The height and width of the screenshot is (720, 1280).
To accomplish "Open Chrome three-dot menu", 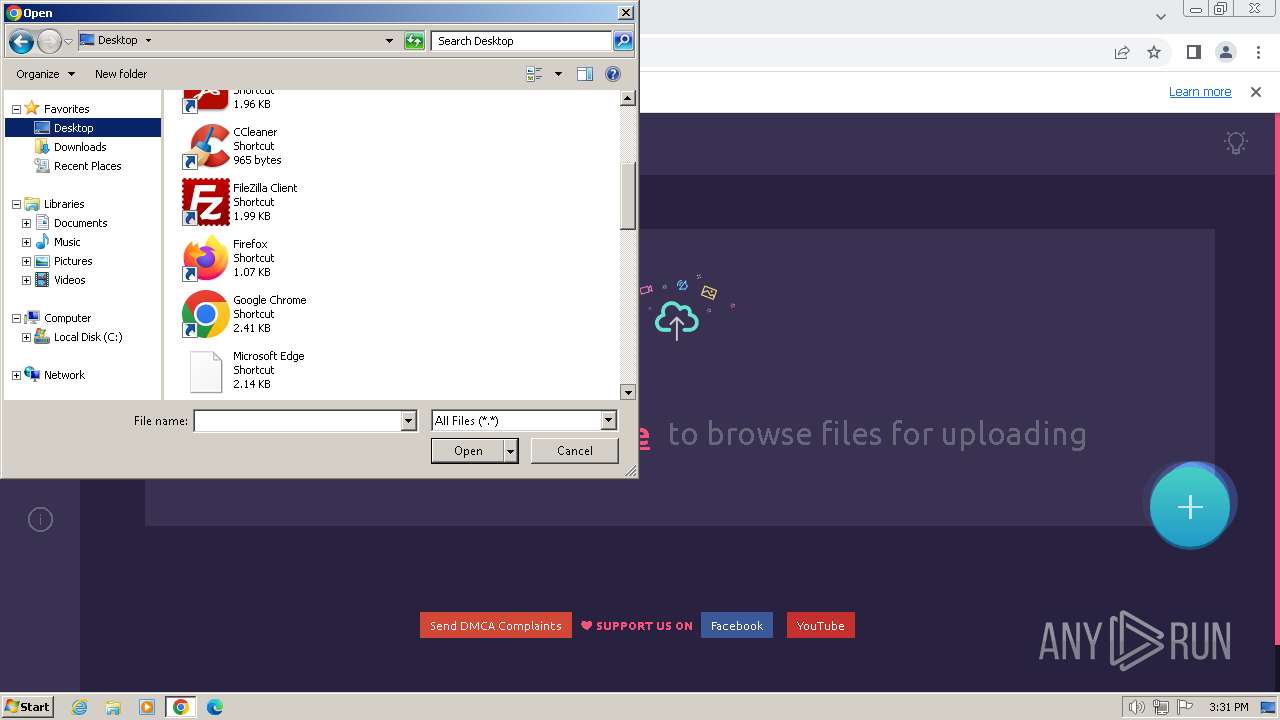I will click(x=1258, y=52).
